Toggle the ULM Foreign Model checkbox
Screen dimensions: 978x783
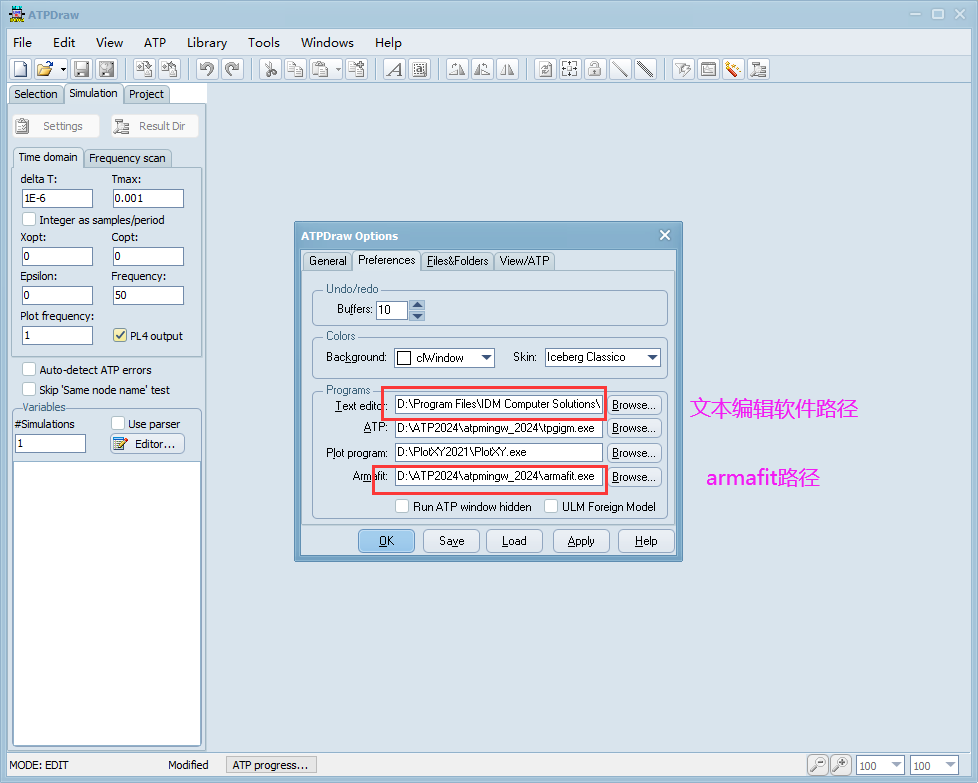[551, 507]
